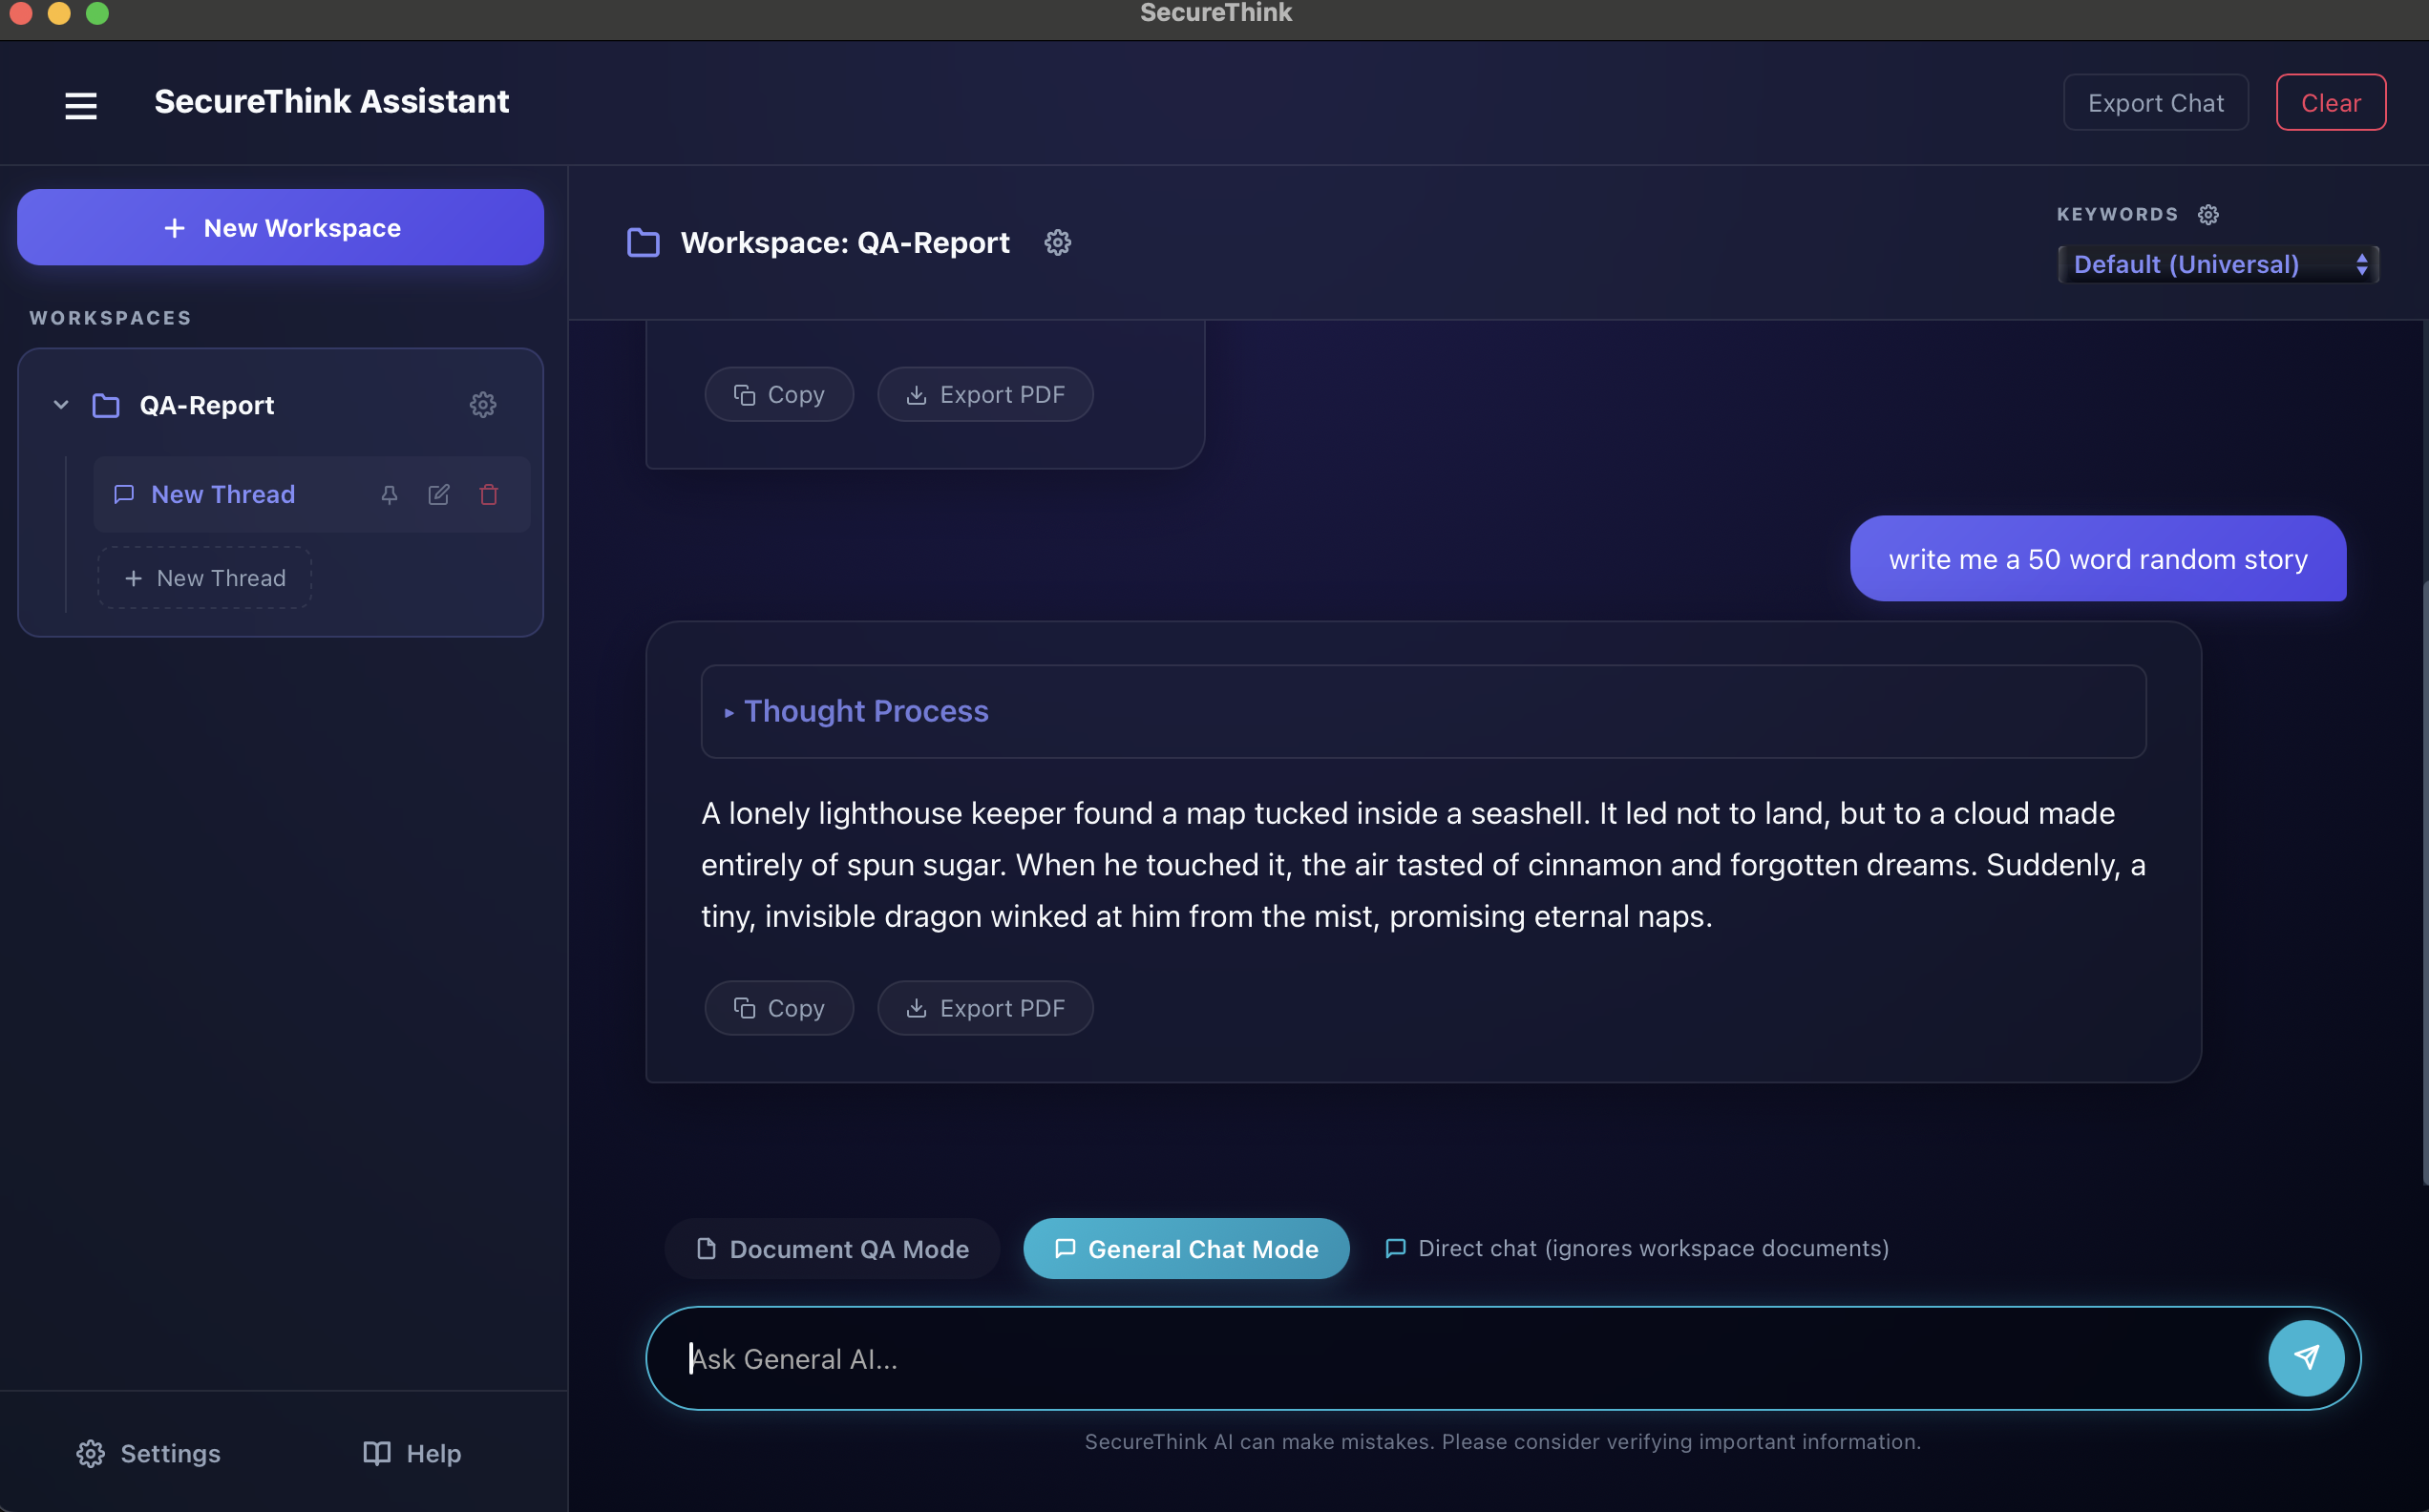Image resolution: width=2429 pixels, height=1512 pixels.
Task: Export the previous response with the upper Export PDF button
Action: [985, 394]
